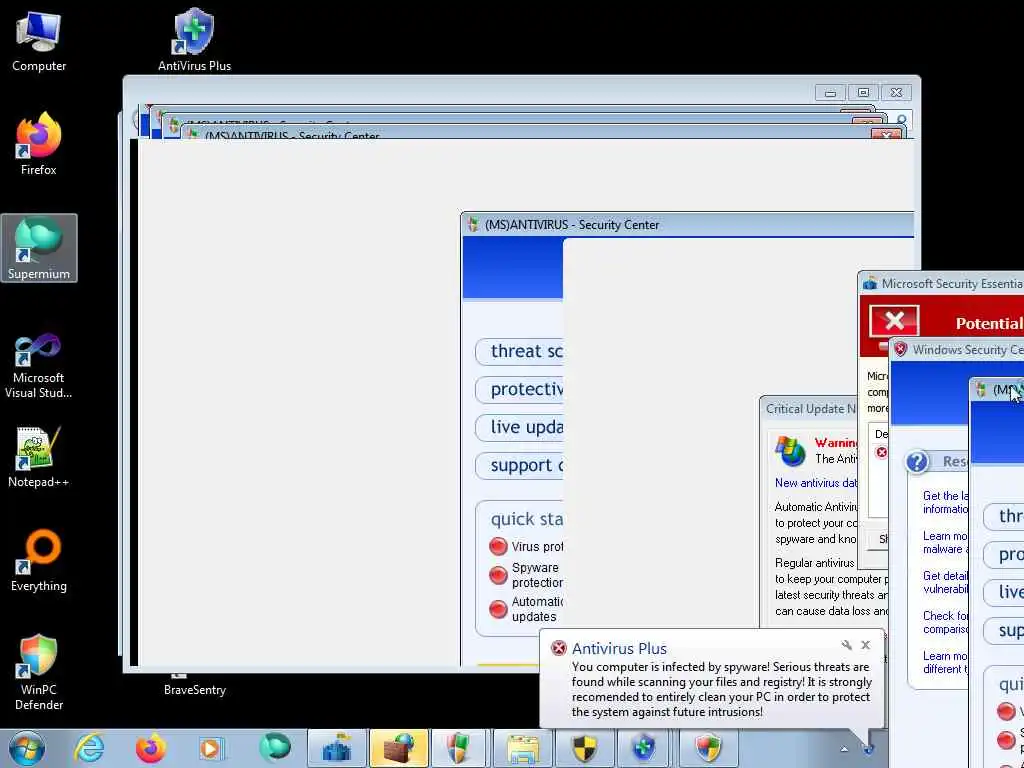Select the AntiVirus Plus desktop shortcut
Viewport: 1024px width, 768px height.
[194, 40]
